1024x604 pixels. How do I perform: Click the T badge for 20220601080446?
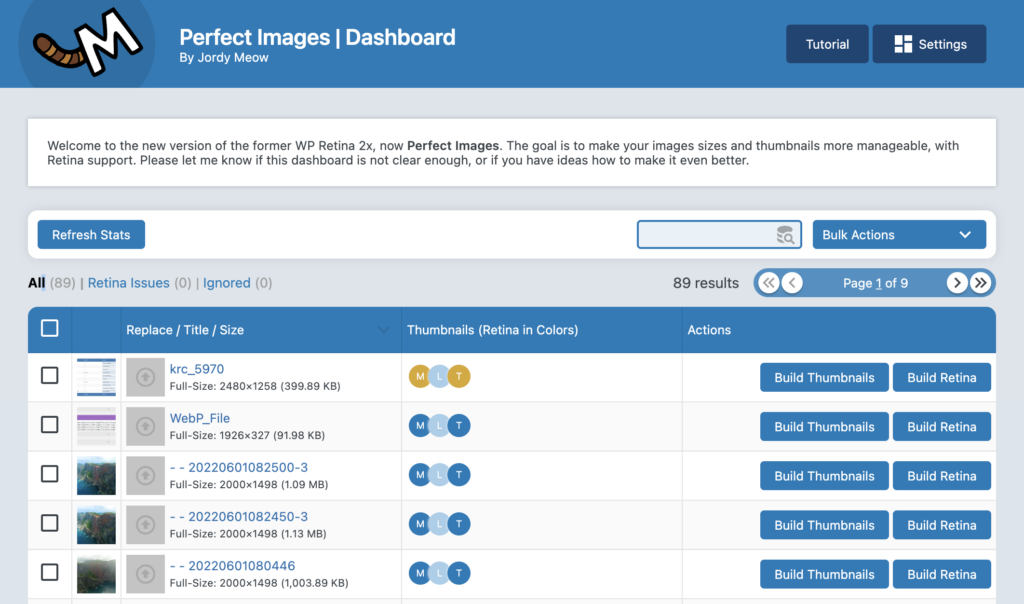coord(459,573)
